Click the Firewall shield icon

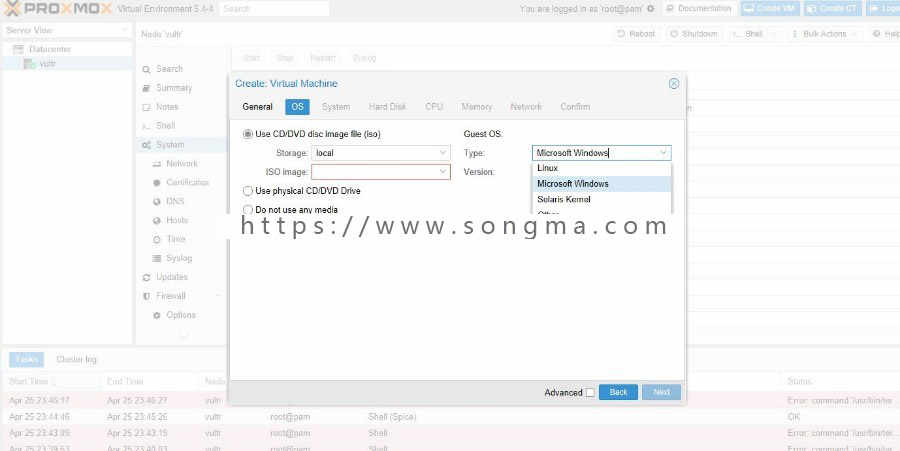coord(146,297)
